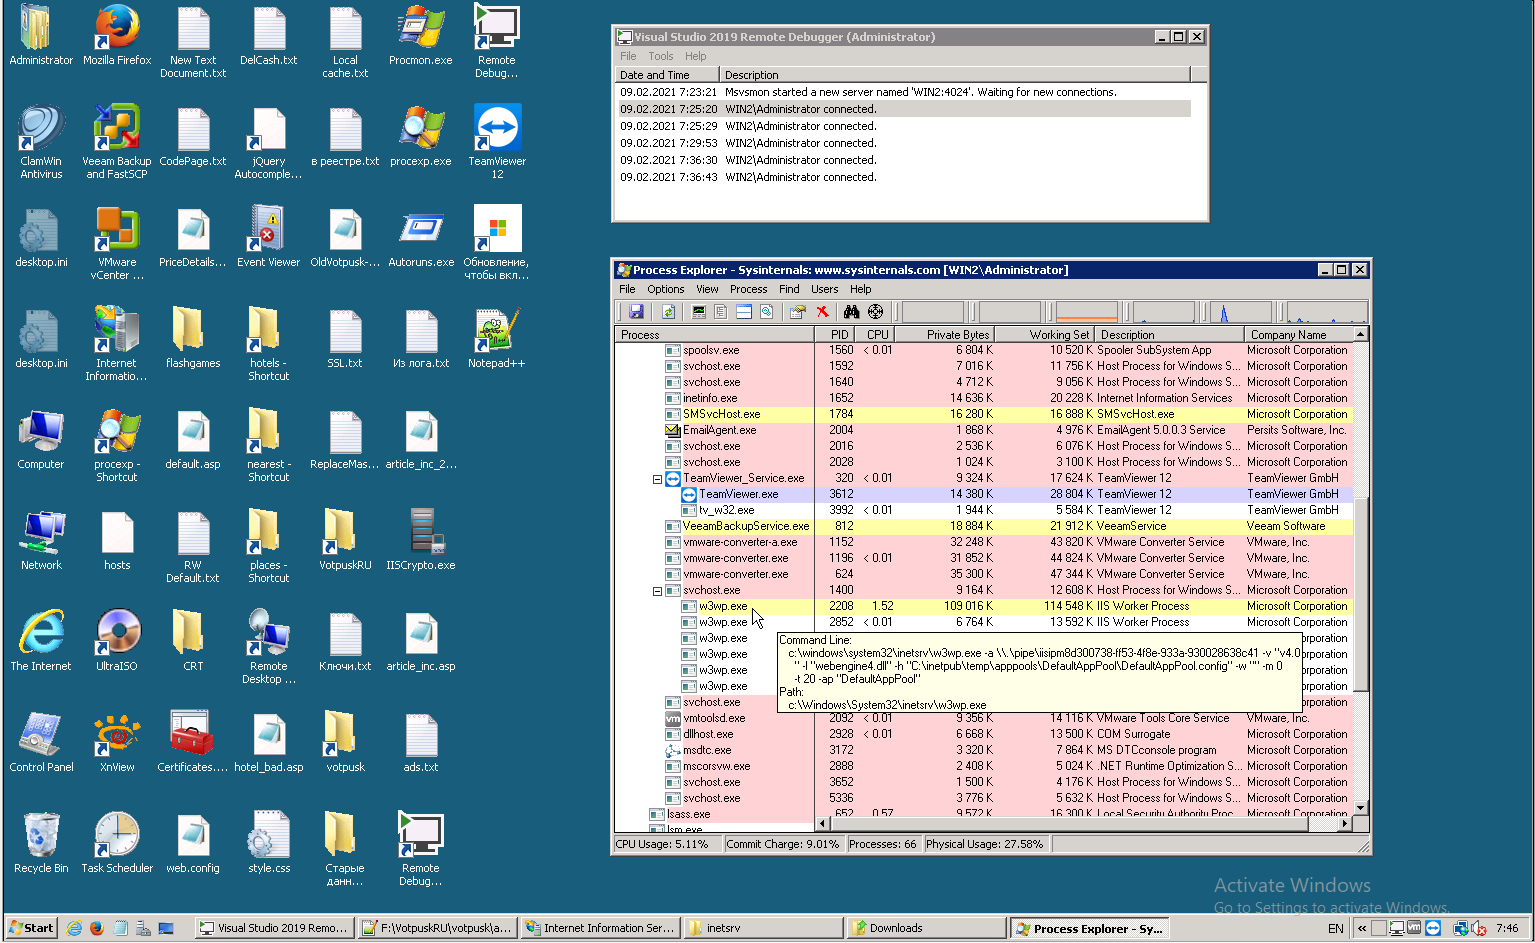Open the Veeam Backup and FastSCP icon

(117, 143)
